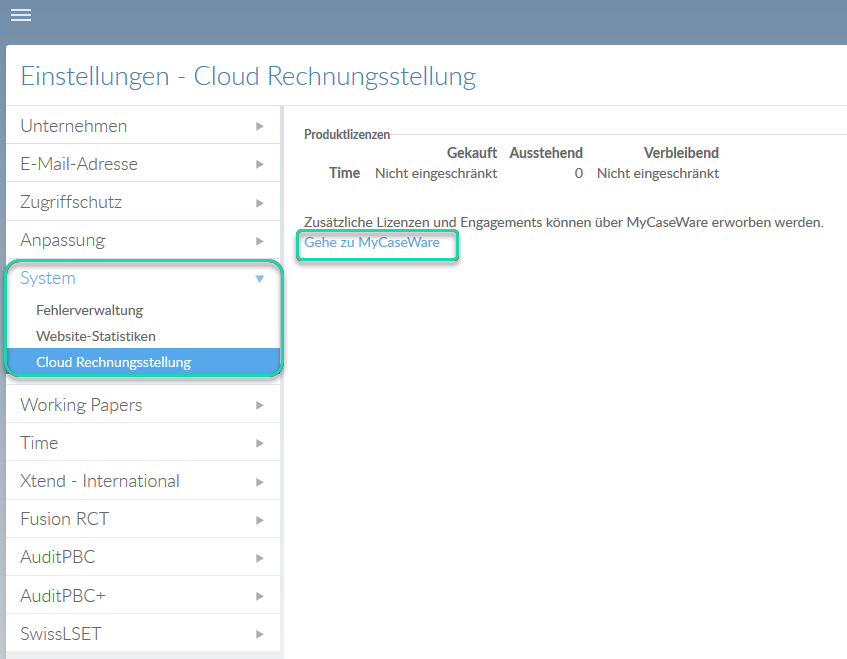Expand the Unternehmen section arrow
Screen dimensions: 847x659
point(260,126)
